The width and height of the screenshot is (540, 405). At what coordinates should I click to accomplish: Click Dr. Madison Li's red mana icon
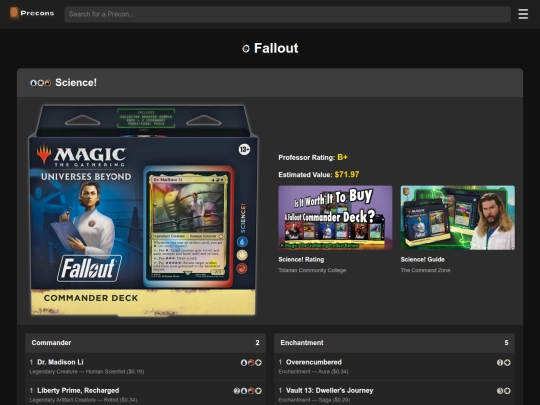click(251, 363)
